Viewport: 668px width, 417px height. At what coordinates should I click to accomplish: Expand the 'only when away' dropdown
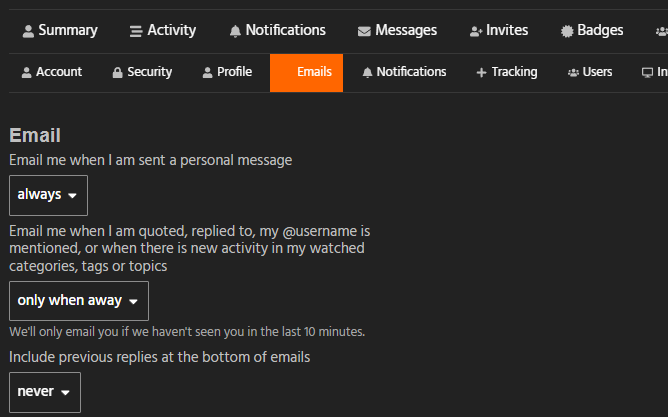79,301
